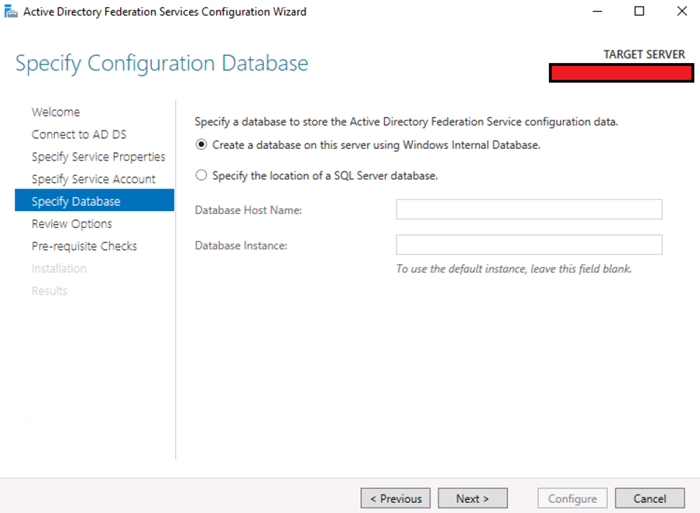Viewport: 700px width, 513px height.
Task: Click the Installation step label
Action: 59,268
